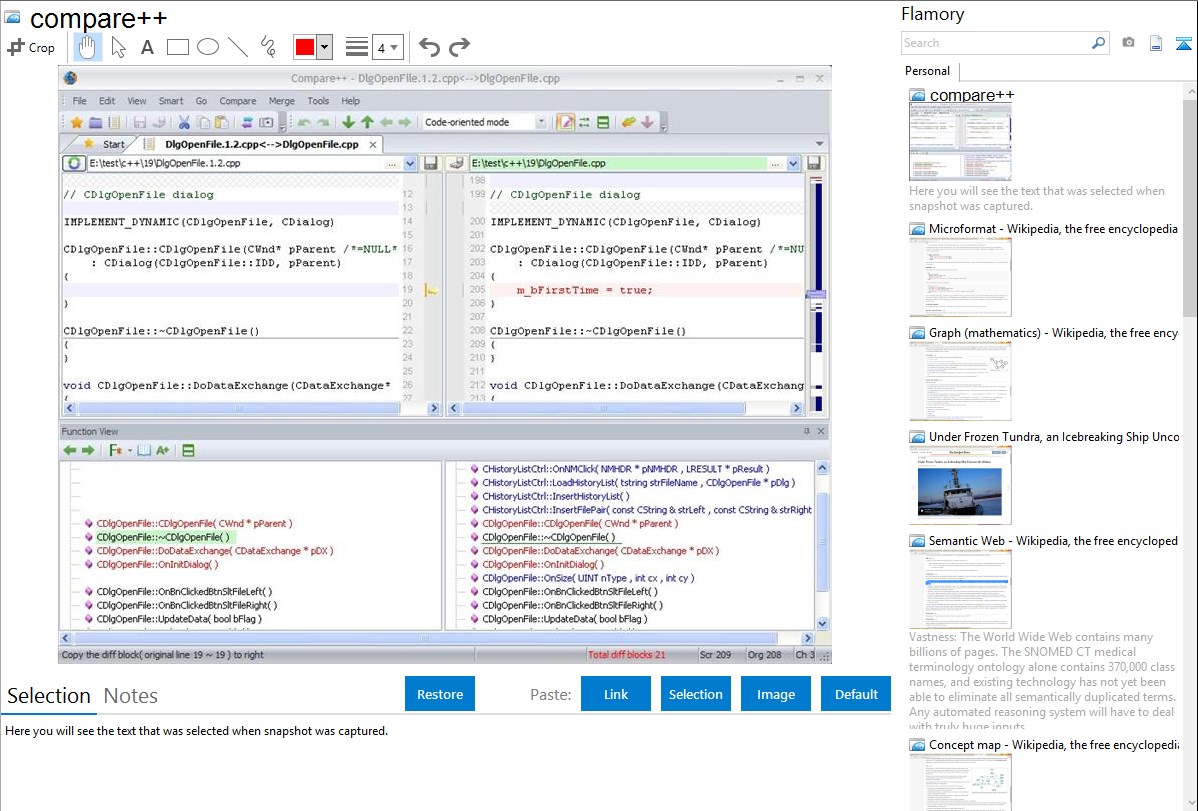Click Total diff blocks 21 status text

(627, 655)
